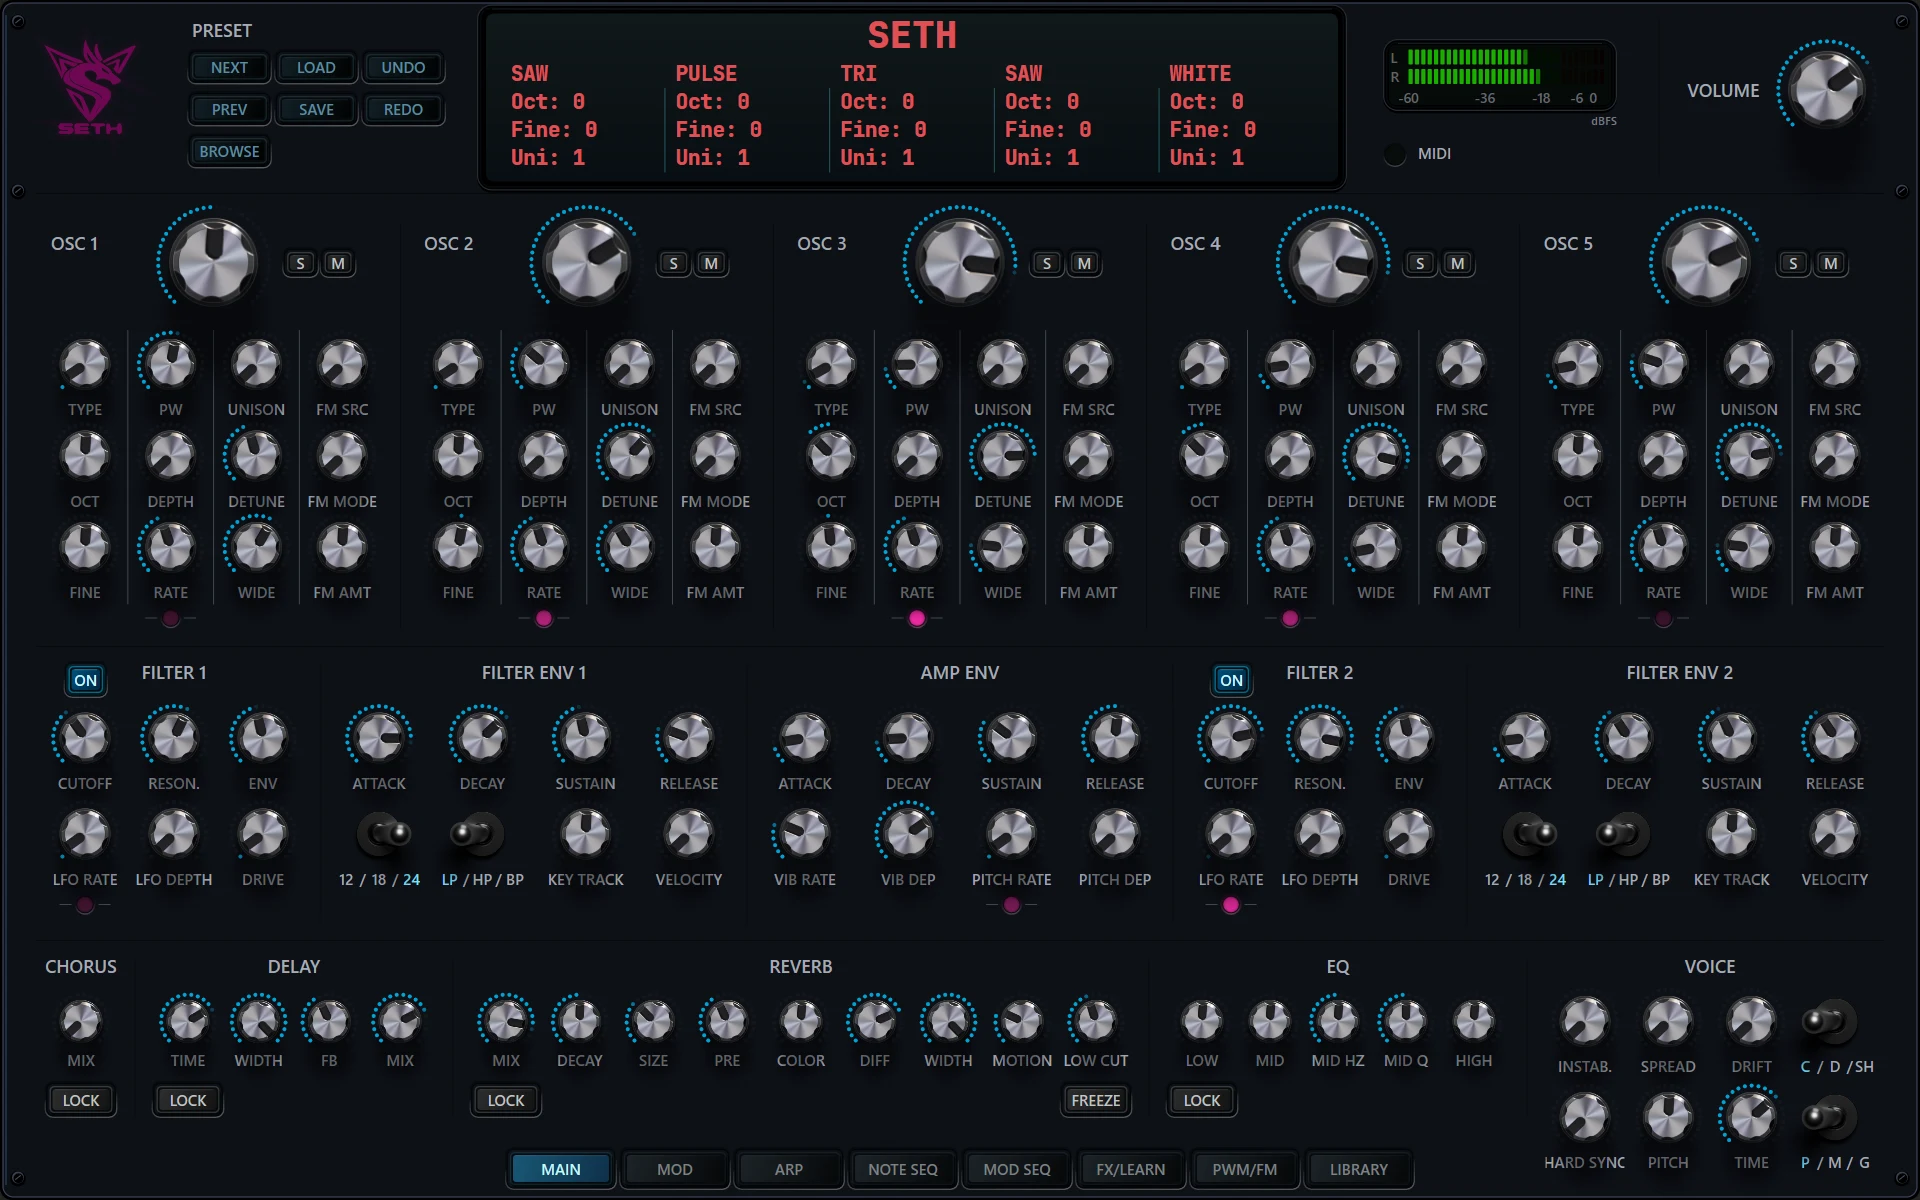Screen dimensions: 1920x1200
Task: Click the OSC 1 RATE LFO indicator dot
Action: [171, 619]
